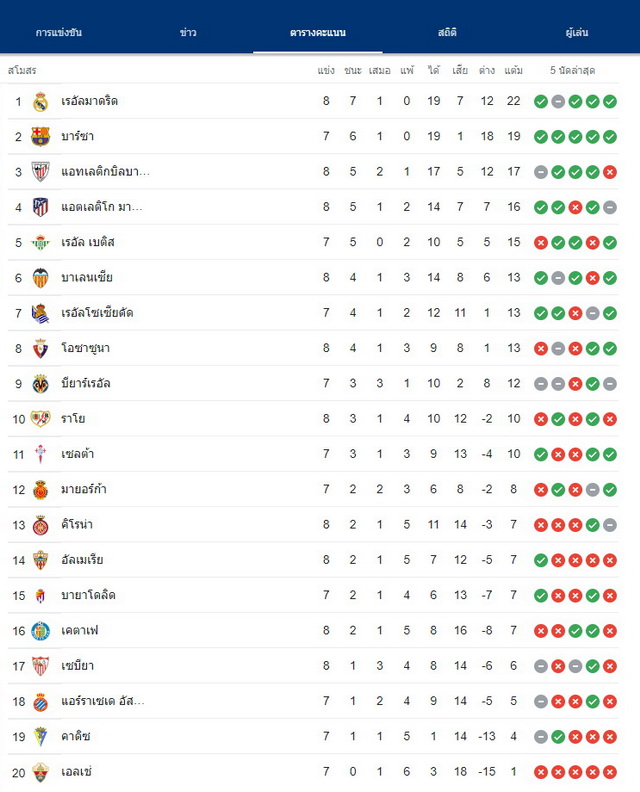Viewport: 640px width, 792px height.
Task: Select the ผู้เล่น tab
Action: click(576, 32)
